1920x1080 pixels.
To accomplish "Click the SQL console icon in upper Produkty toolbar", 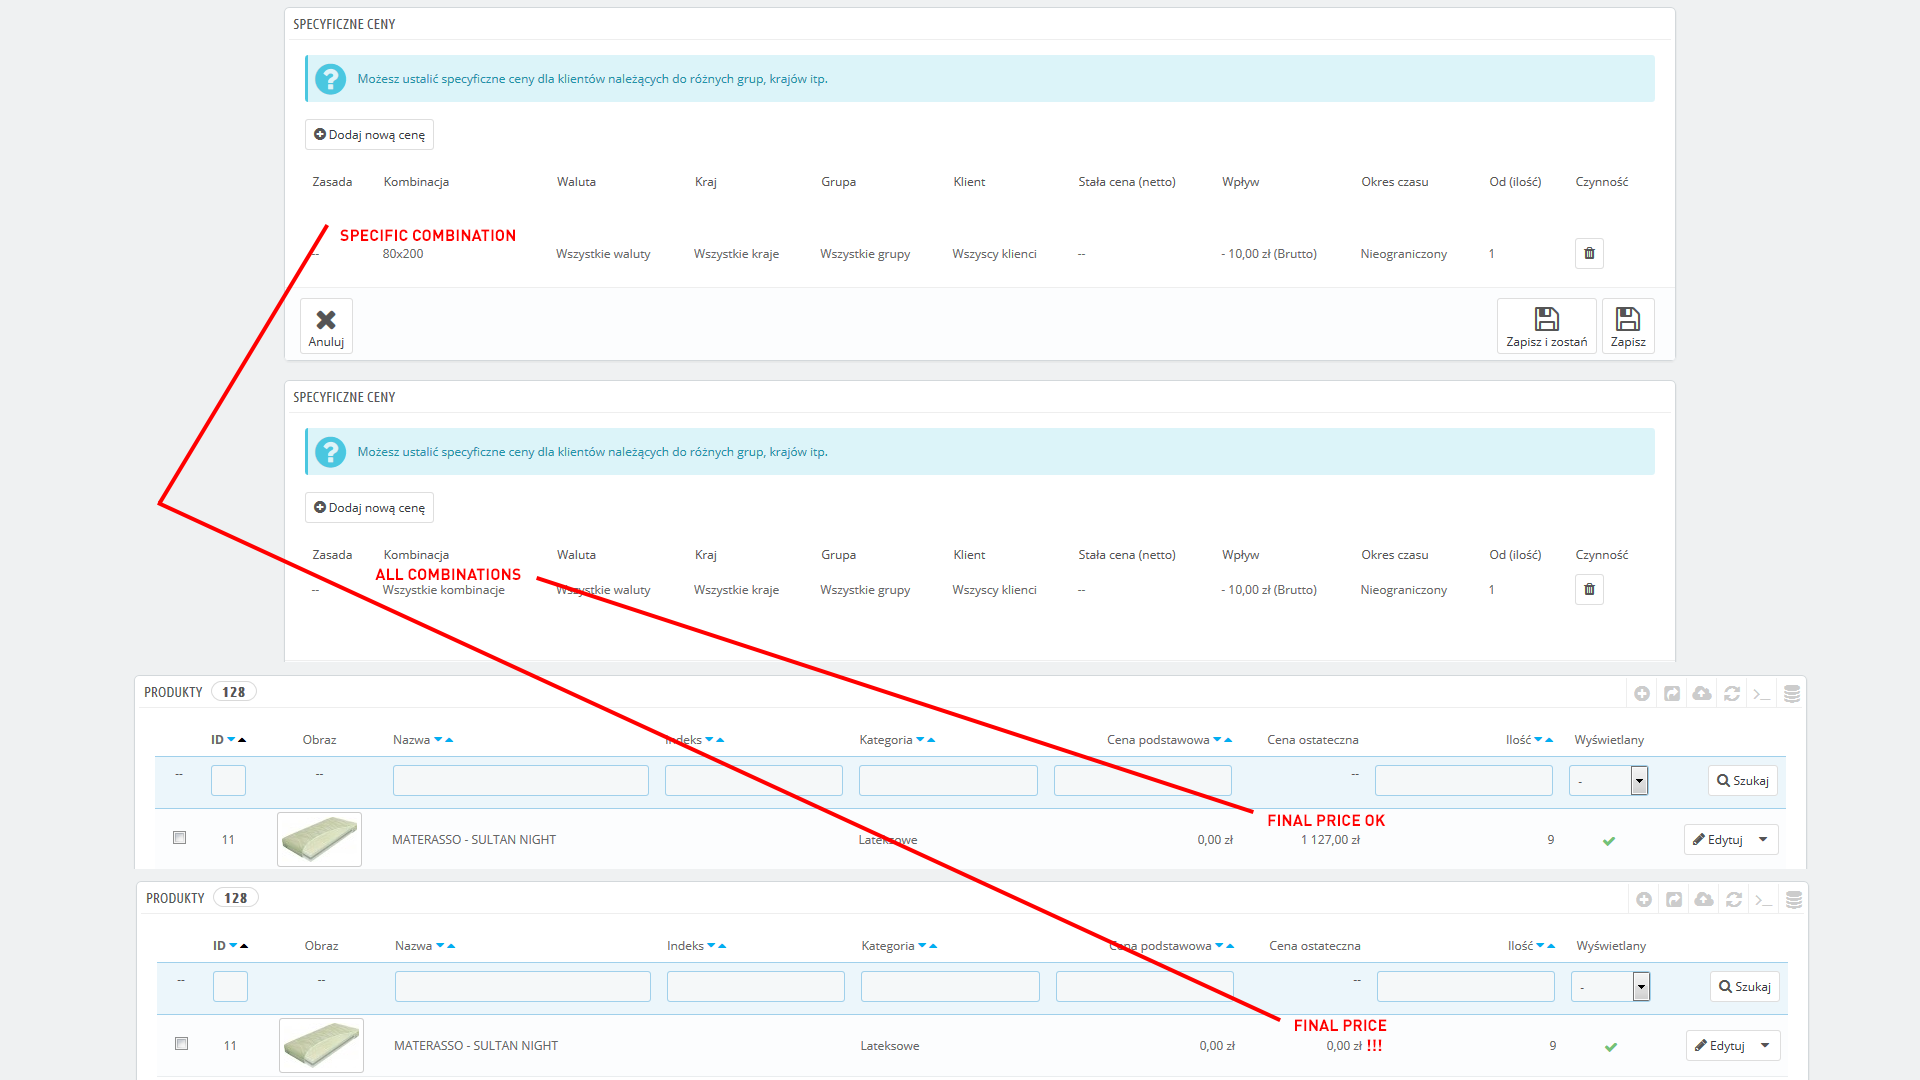I will (1762, 694).
